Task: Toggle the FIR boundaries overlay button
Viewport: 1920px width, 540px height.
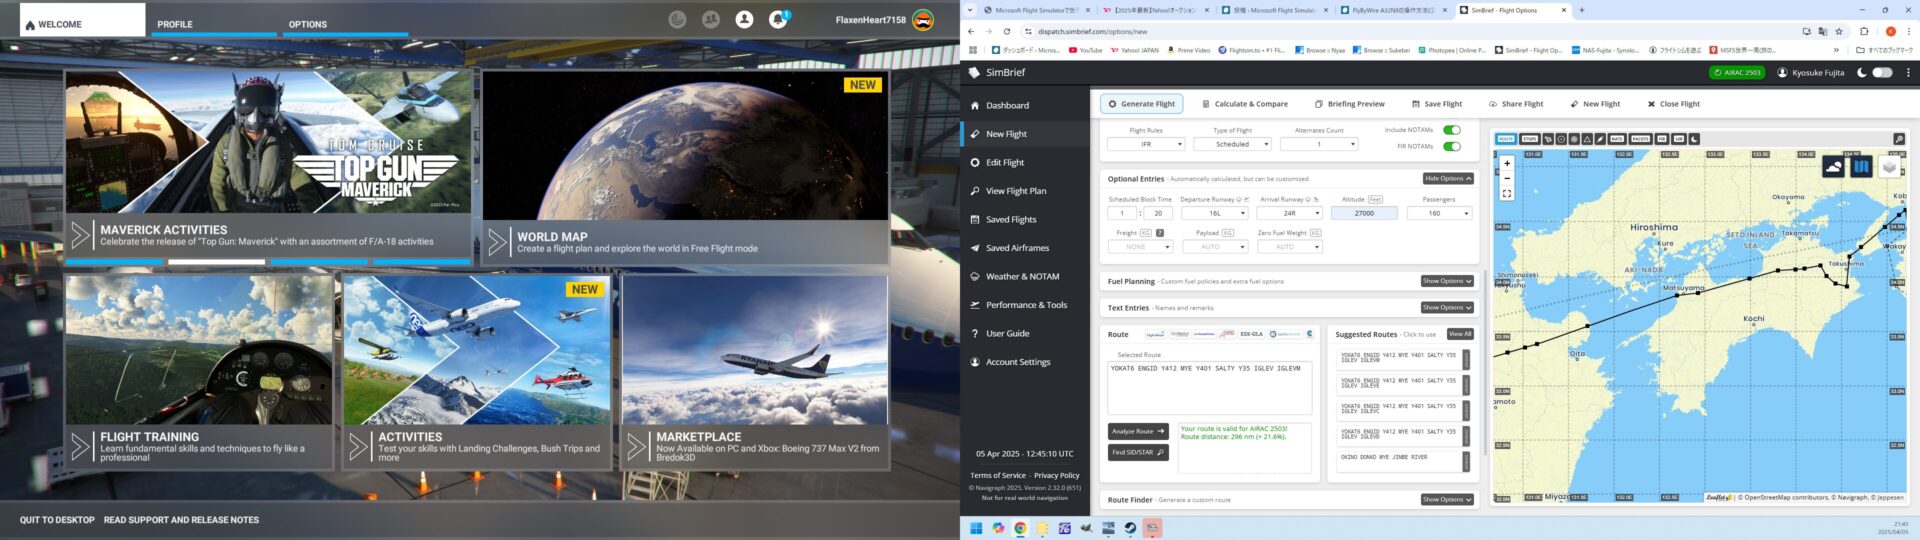Action: (1662, 139)
